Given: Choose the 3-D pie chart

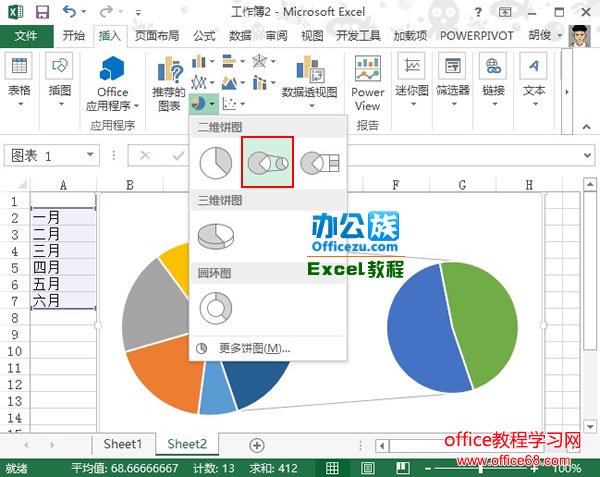Looking at the screenshot, I should (216, 236).
